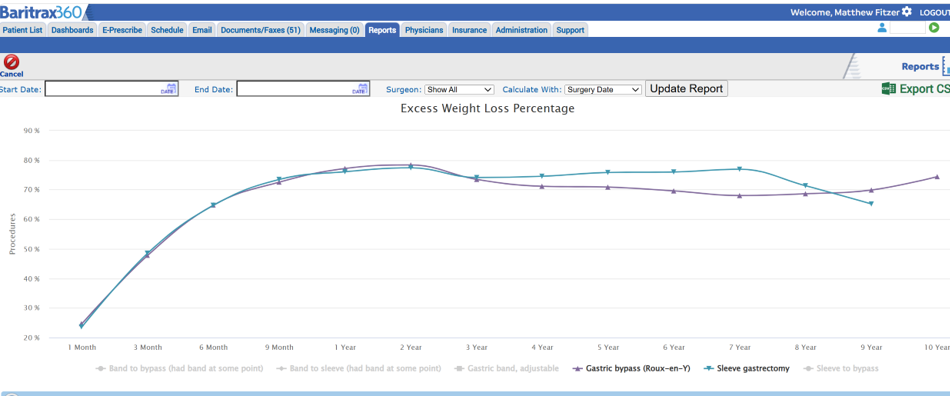The width and height of the screenshot is (950, 396).
Task: Click the Export CSV link text
Action: coord(925,89)
